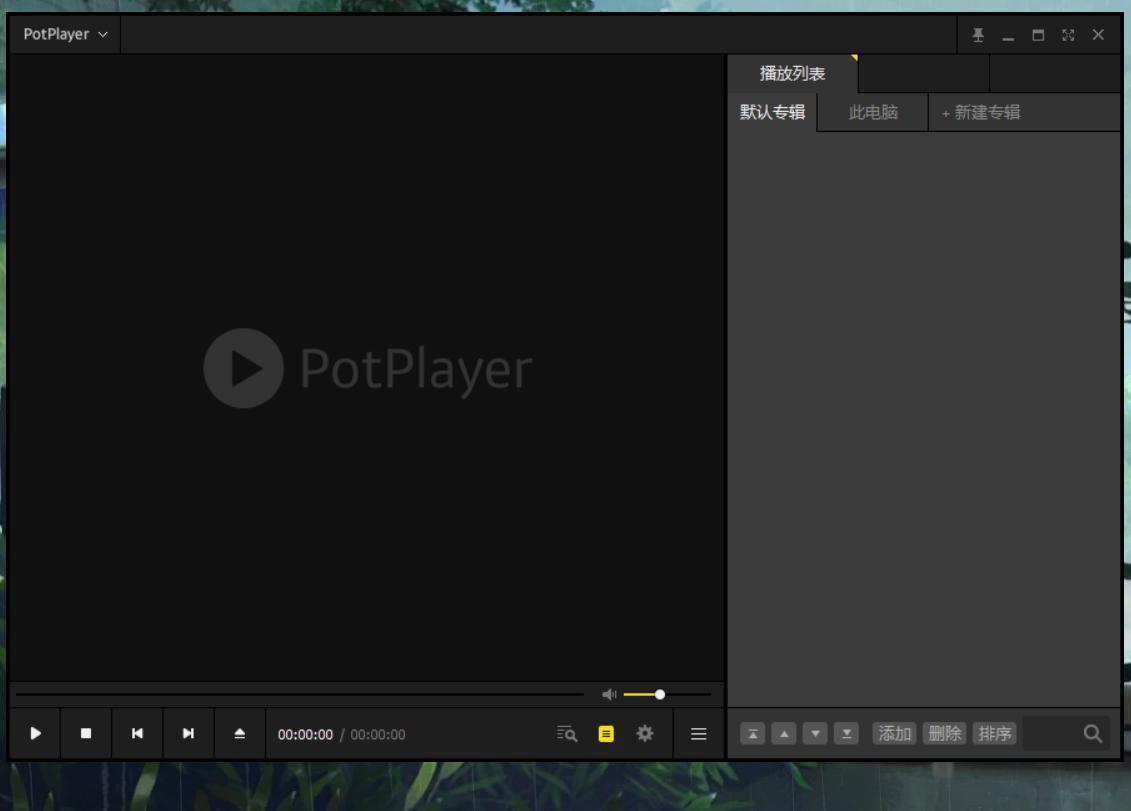The image size is (1131, 811).
Task: Click the video seek bar
Action: [x=300, y=694]
